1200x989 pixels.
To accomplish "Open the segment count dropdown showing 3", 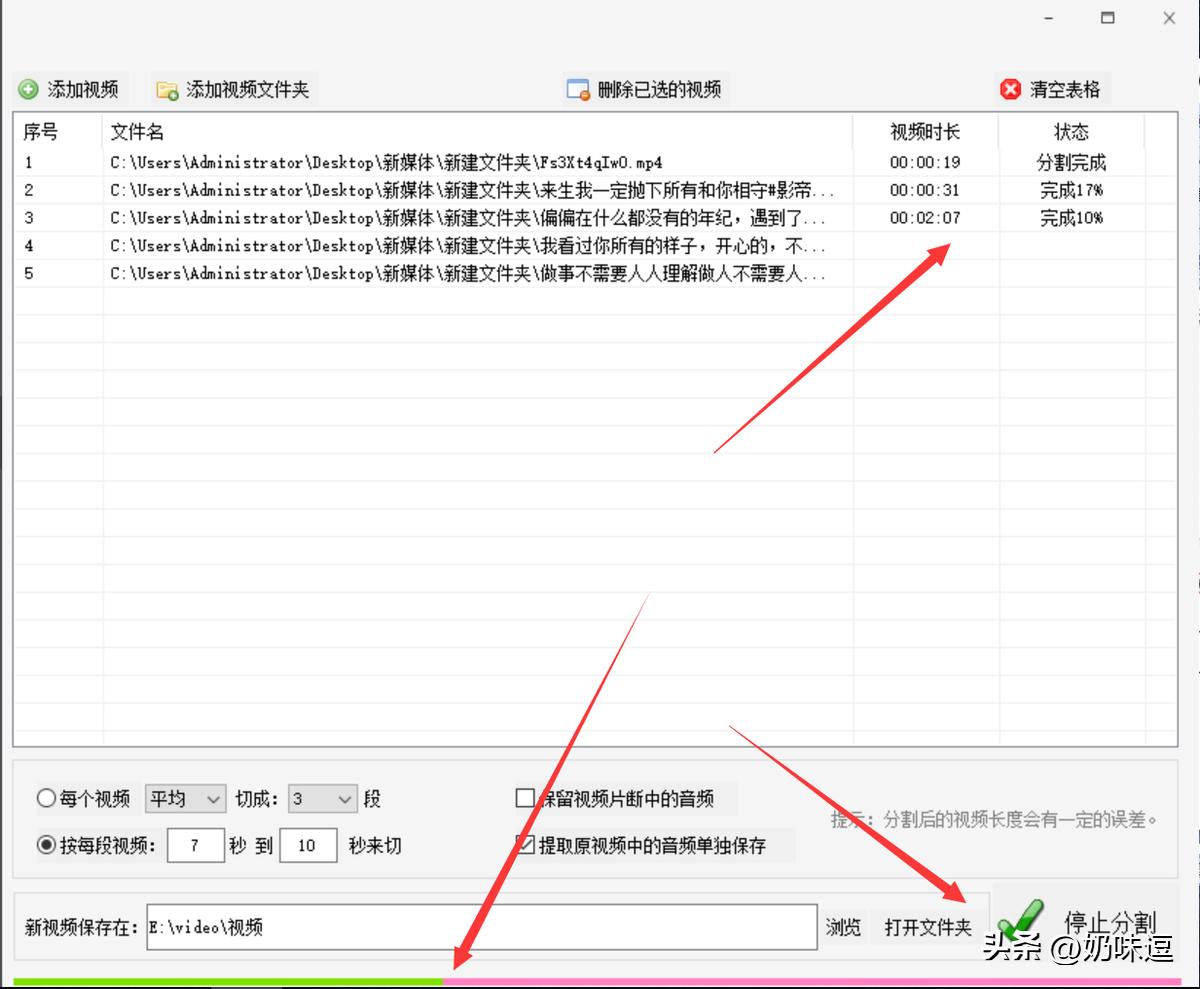I will [320, 798].
